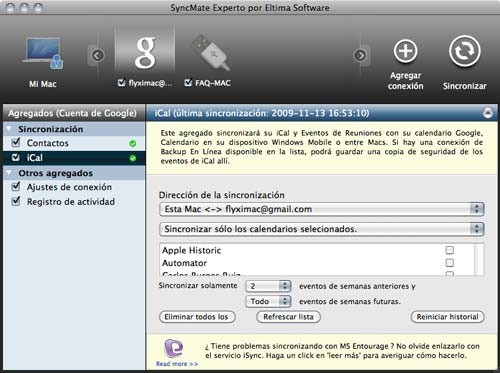Check the Automator calendar checkbox
The height and width of the screenshot is (373, 500).
450,263
